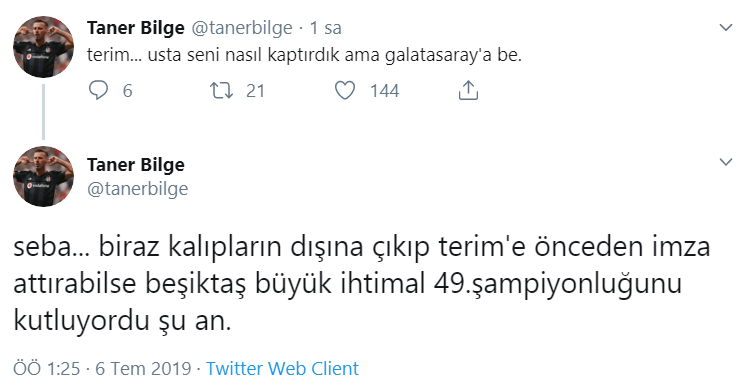Image resolution: width=746 pixels, height=392 pixels.
Task: Click the retweet count 21
Action: click(255, 91)
